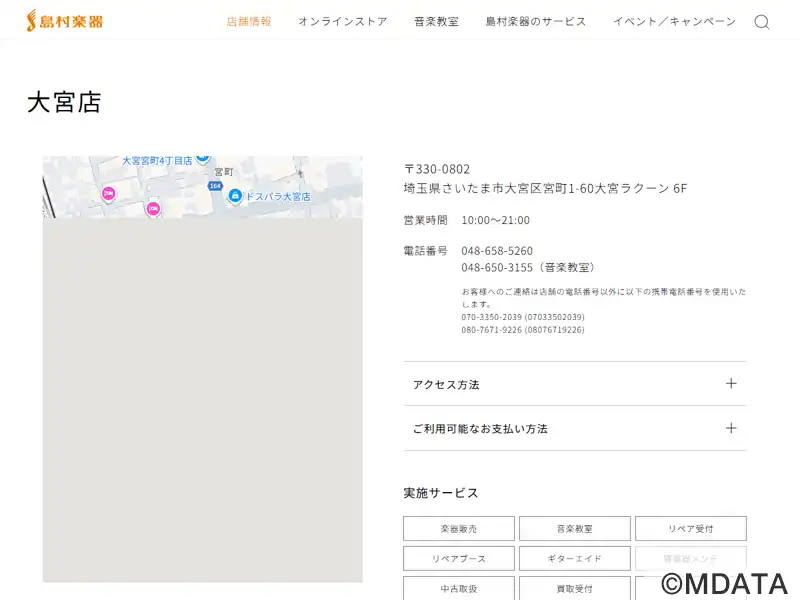Viewport: 800px width, 600px height.
Task: Go to 音楽教室 in top navigation
Action: click(x=436, y=22)
